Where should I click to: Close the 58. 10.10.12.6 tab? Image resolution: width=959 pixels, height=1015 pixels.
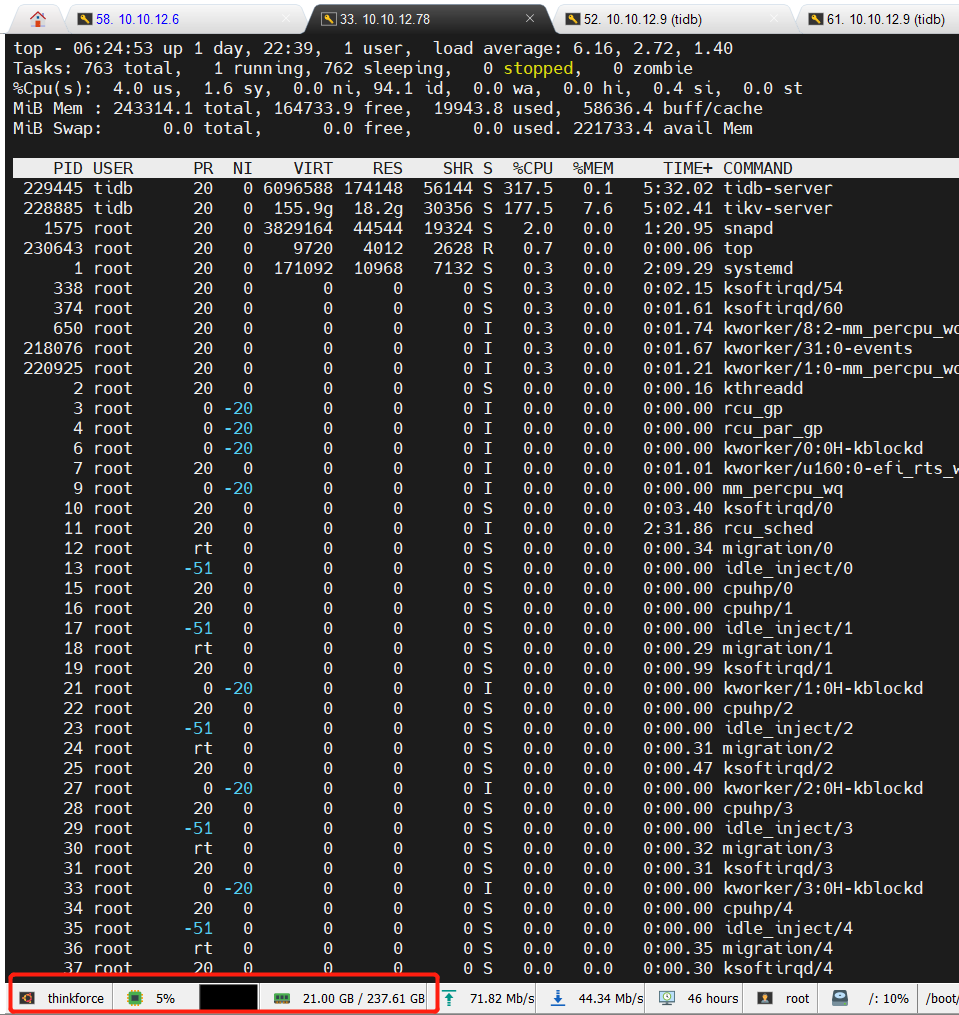point(286,19)
